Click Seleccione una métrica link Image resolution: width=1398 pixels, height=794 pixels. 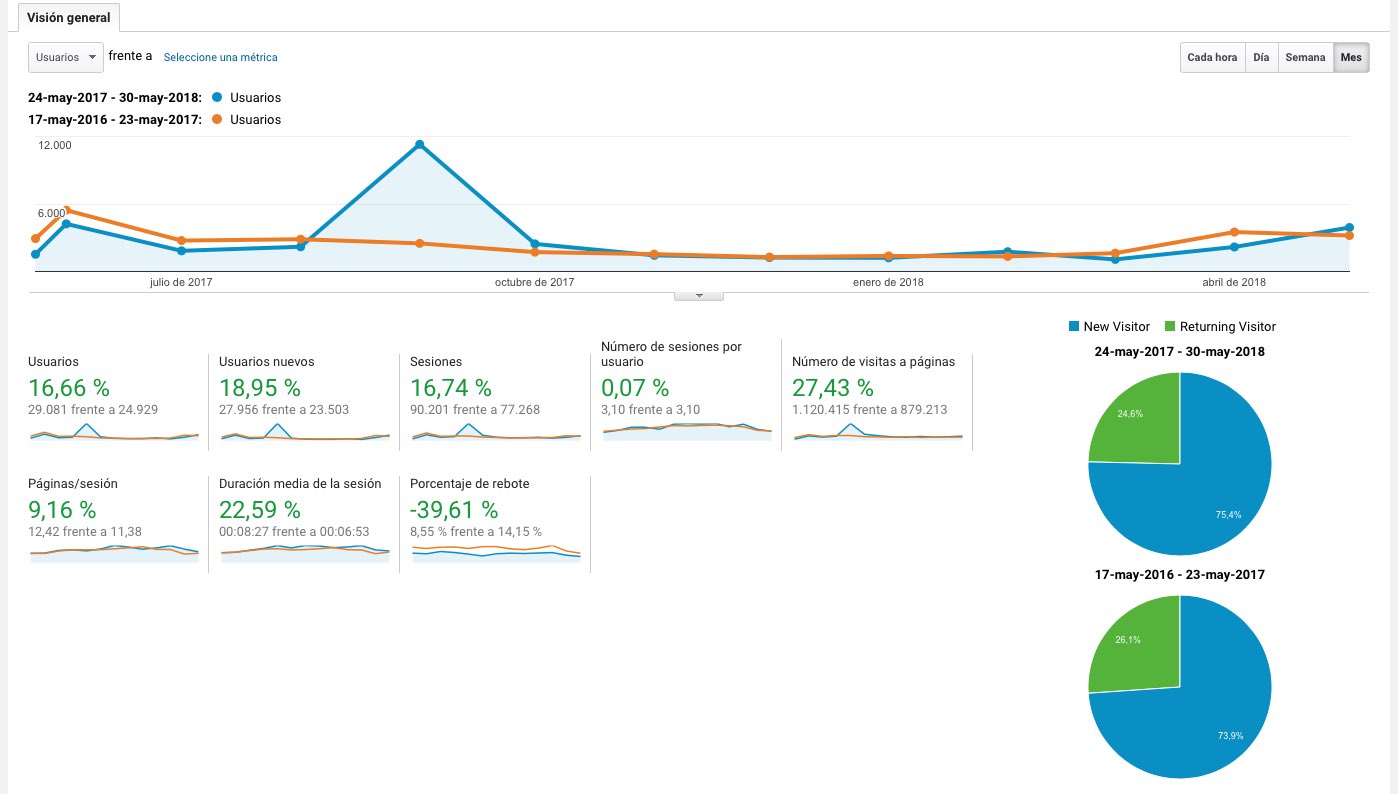coord(221,57)
